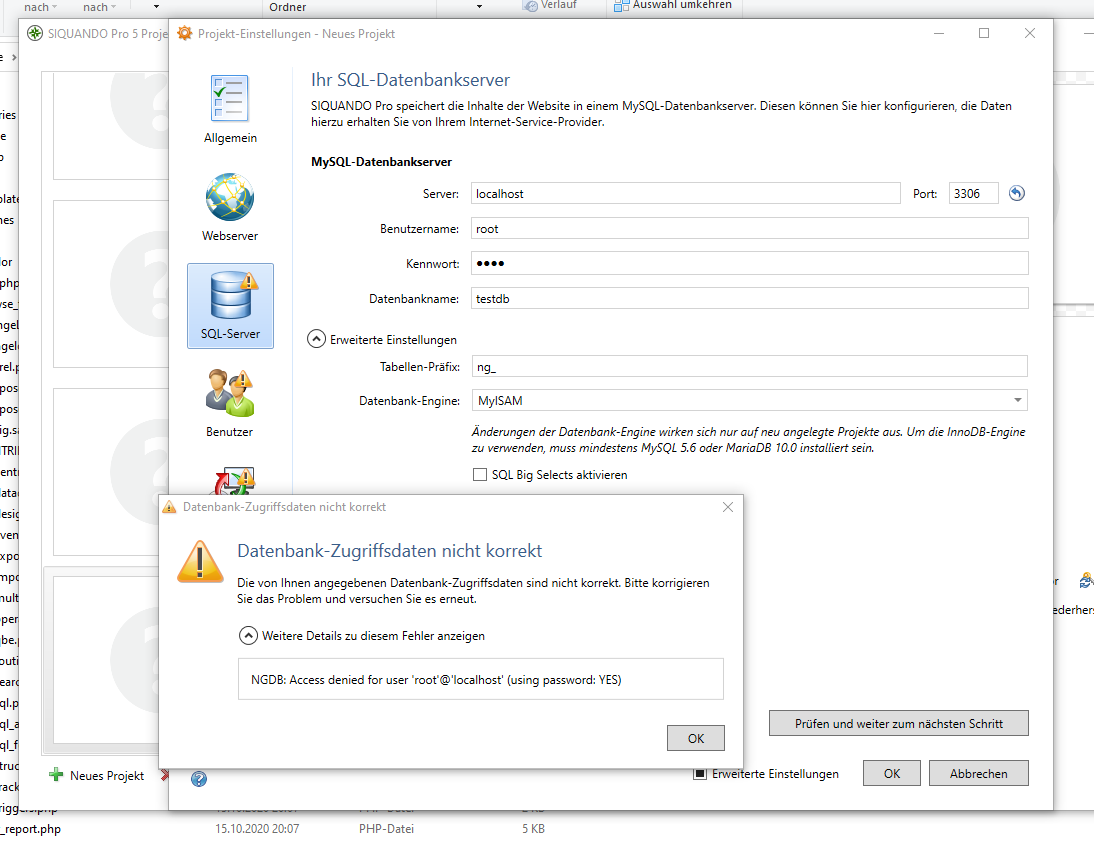Open help via the blue question mark icon

199,779
